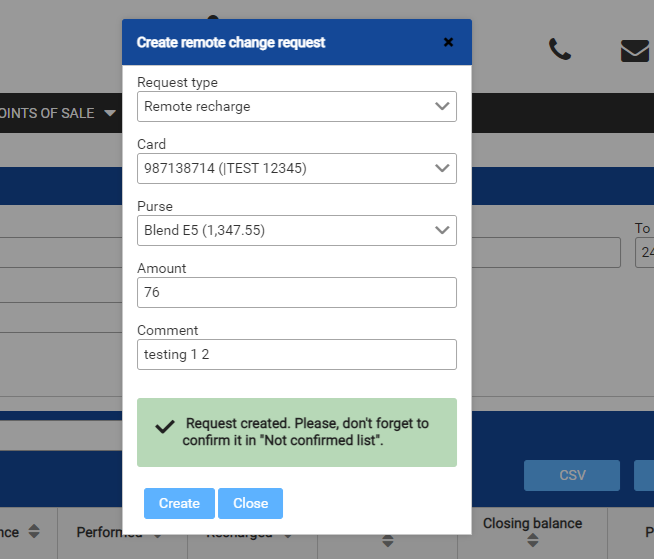
Task: Click sort arrows in the leftmost table column
Action: 34,532
